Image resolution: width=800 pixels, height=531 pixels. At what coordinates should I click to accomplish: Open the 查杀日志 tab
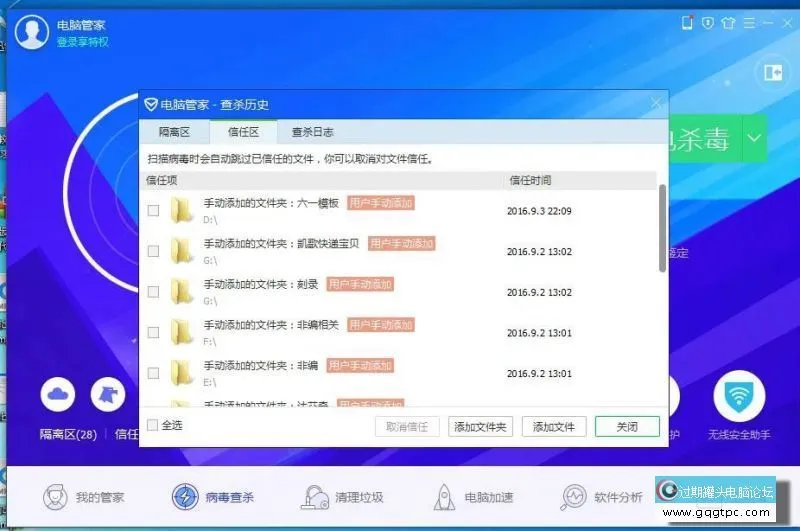pos(312,132)
